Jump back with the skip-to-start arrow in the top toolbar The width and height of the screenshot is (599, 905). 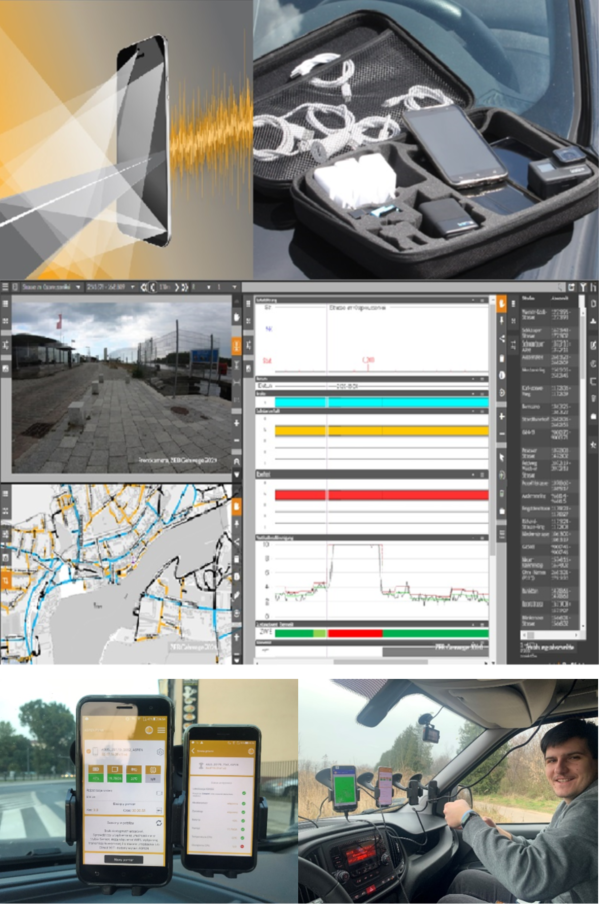144,287
